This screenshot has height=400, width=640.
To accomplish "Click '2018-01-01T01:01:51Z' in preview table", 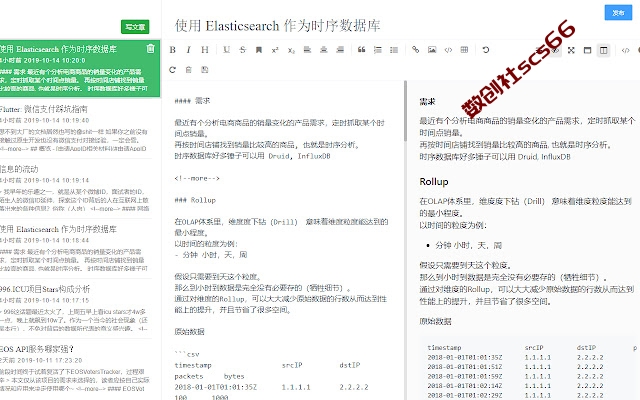I will pyautogui.click(x=465, y=367).
